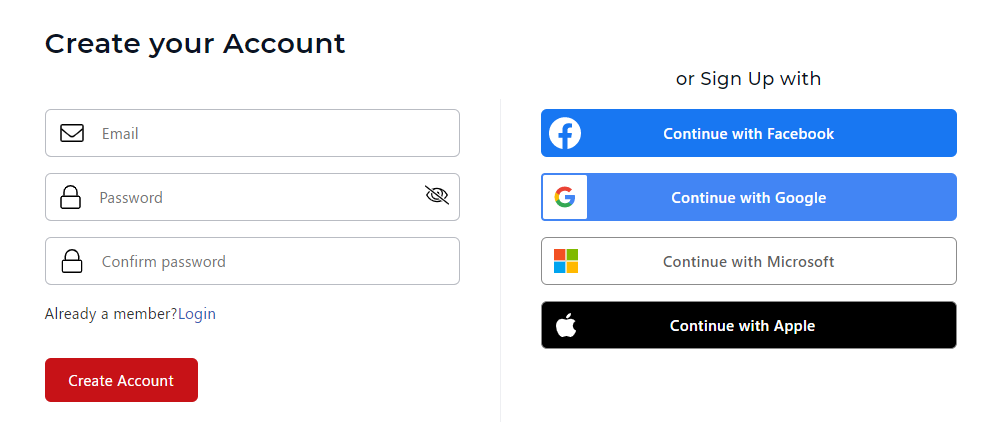The image size is (1002, 422).
Task: Click the Create your Account heading
Action: coord(195,44)
